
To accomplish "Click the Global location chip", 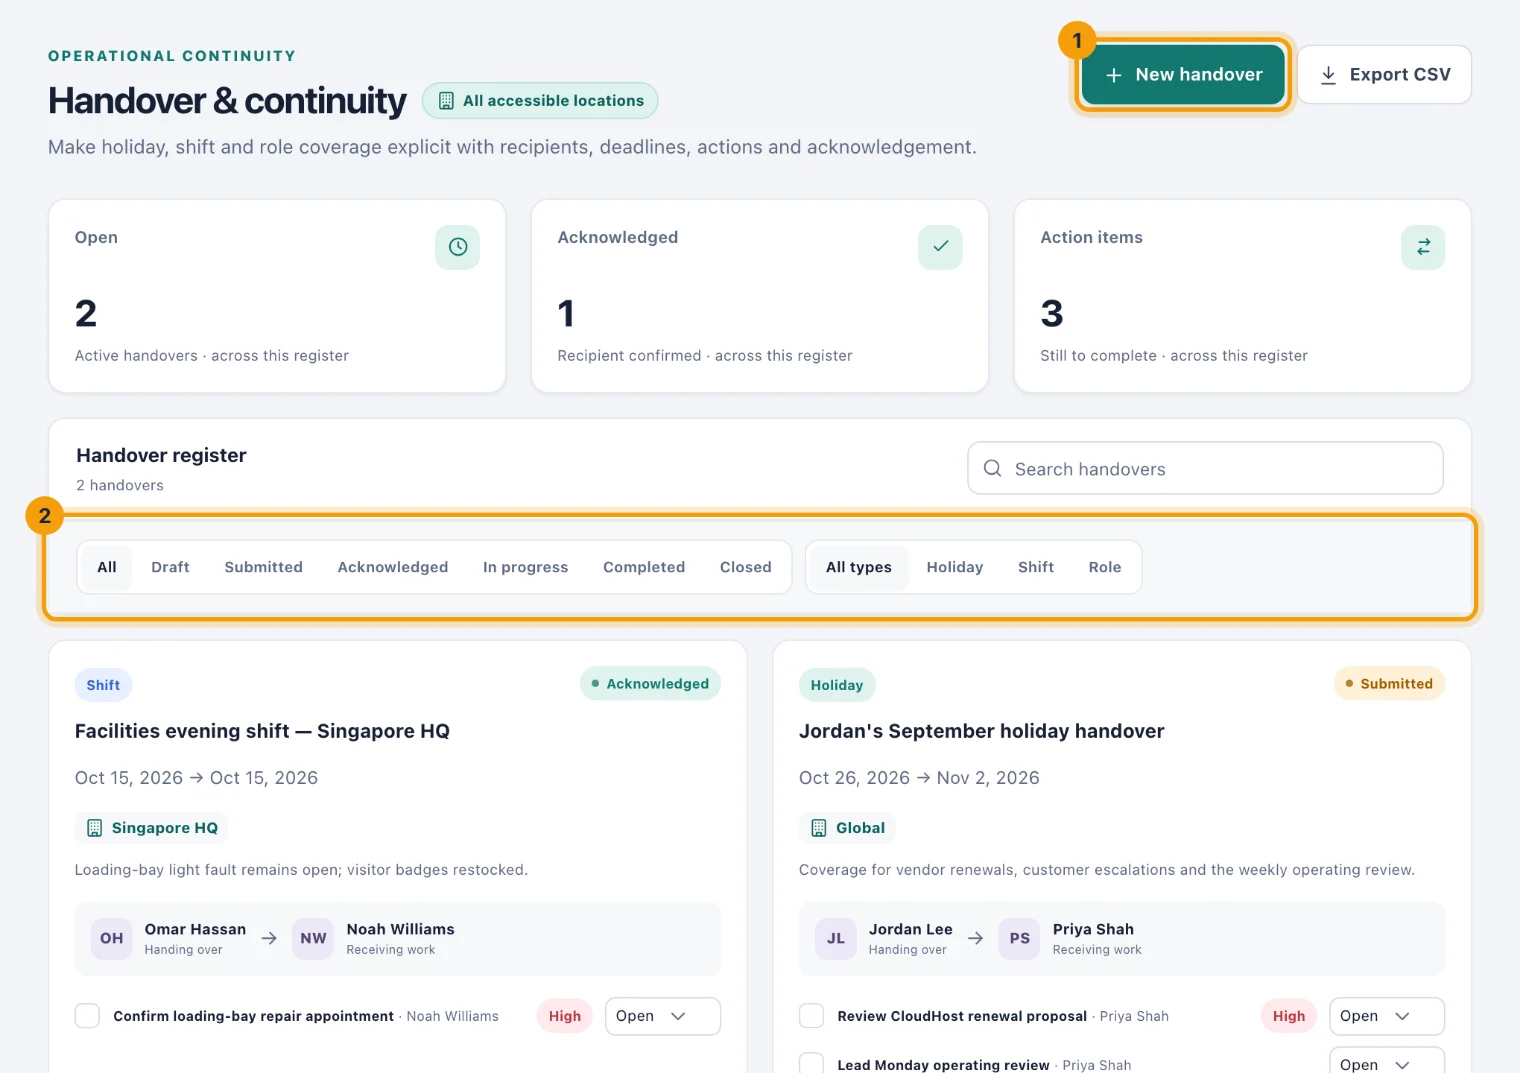I will (x=848, y=828).
